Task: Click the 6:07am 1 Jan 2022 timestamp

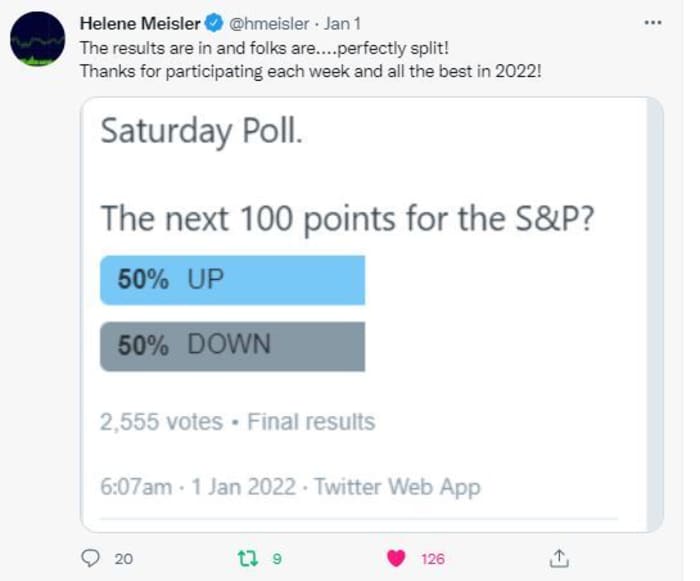Action: coord(197,487)
